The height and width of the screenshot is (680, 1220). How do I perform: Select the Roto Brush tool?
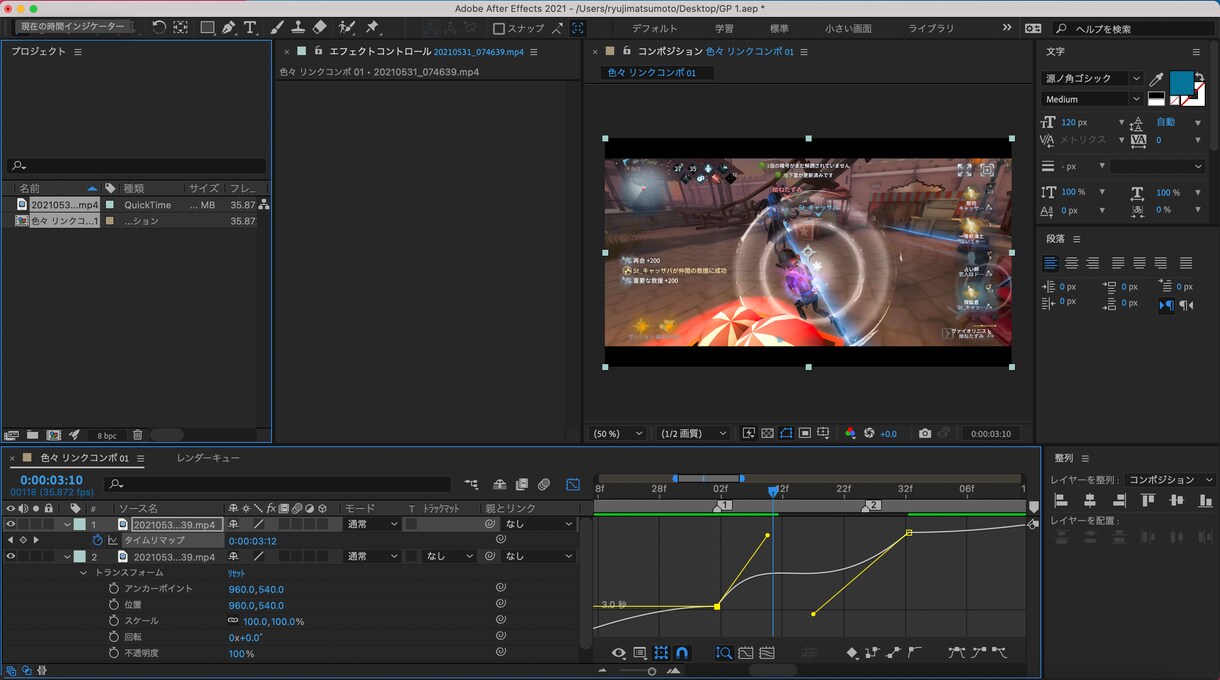point(347,28)
